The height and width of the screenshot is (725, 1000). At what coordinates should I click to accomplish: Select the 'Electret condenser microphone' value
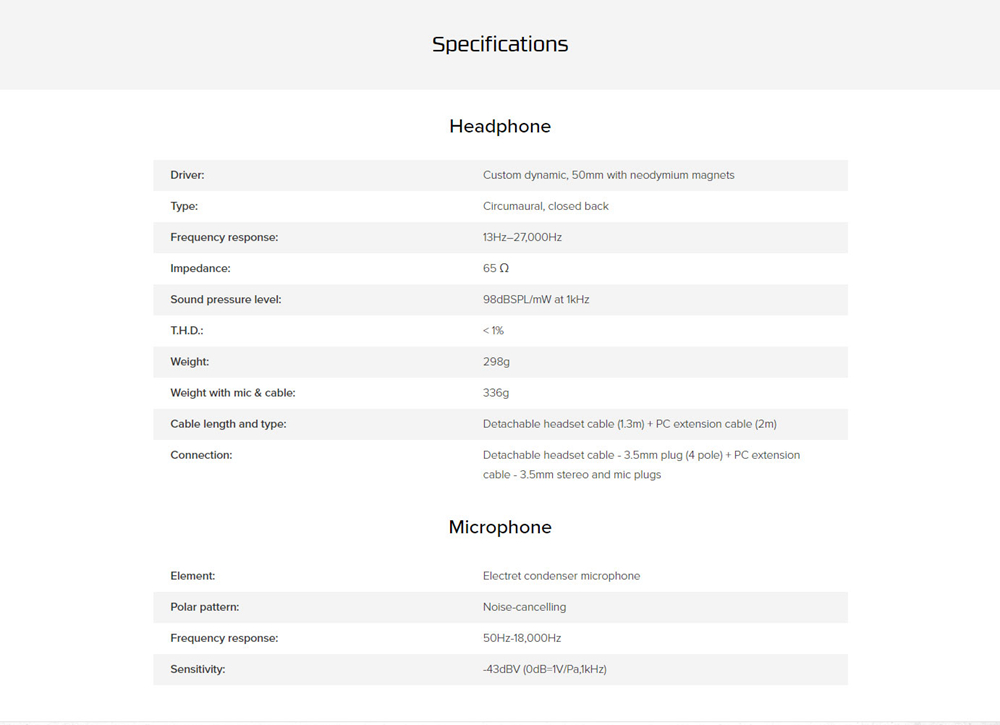point(561,576)
